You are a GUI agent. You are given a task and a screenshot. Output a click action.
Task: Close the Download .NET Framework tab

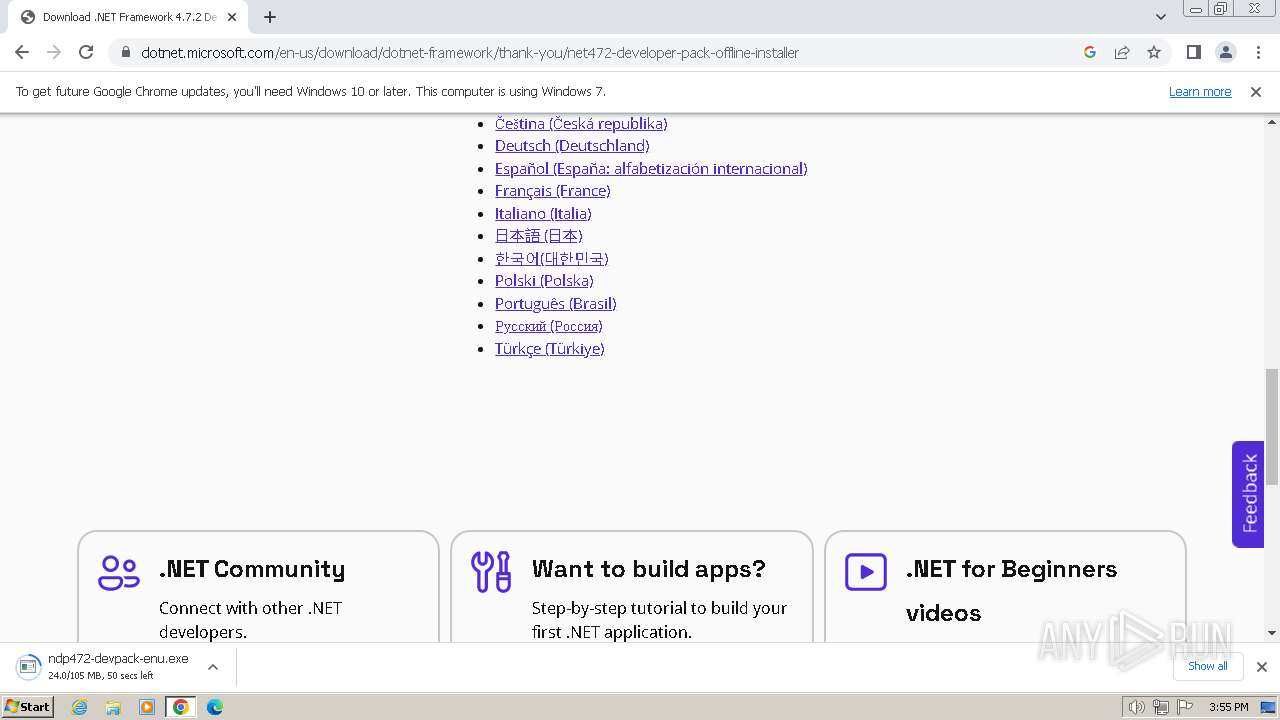click(x=232, y=17)
